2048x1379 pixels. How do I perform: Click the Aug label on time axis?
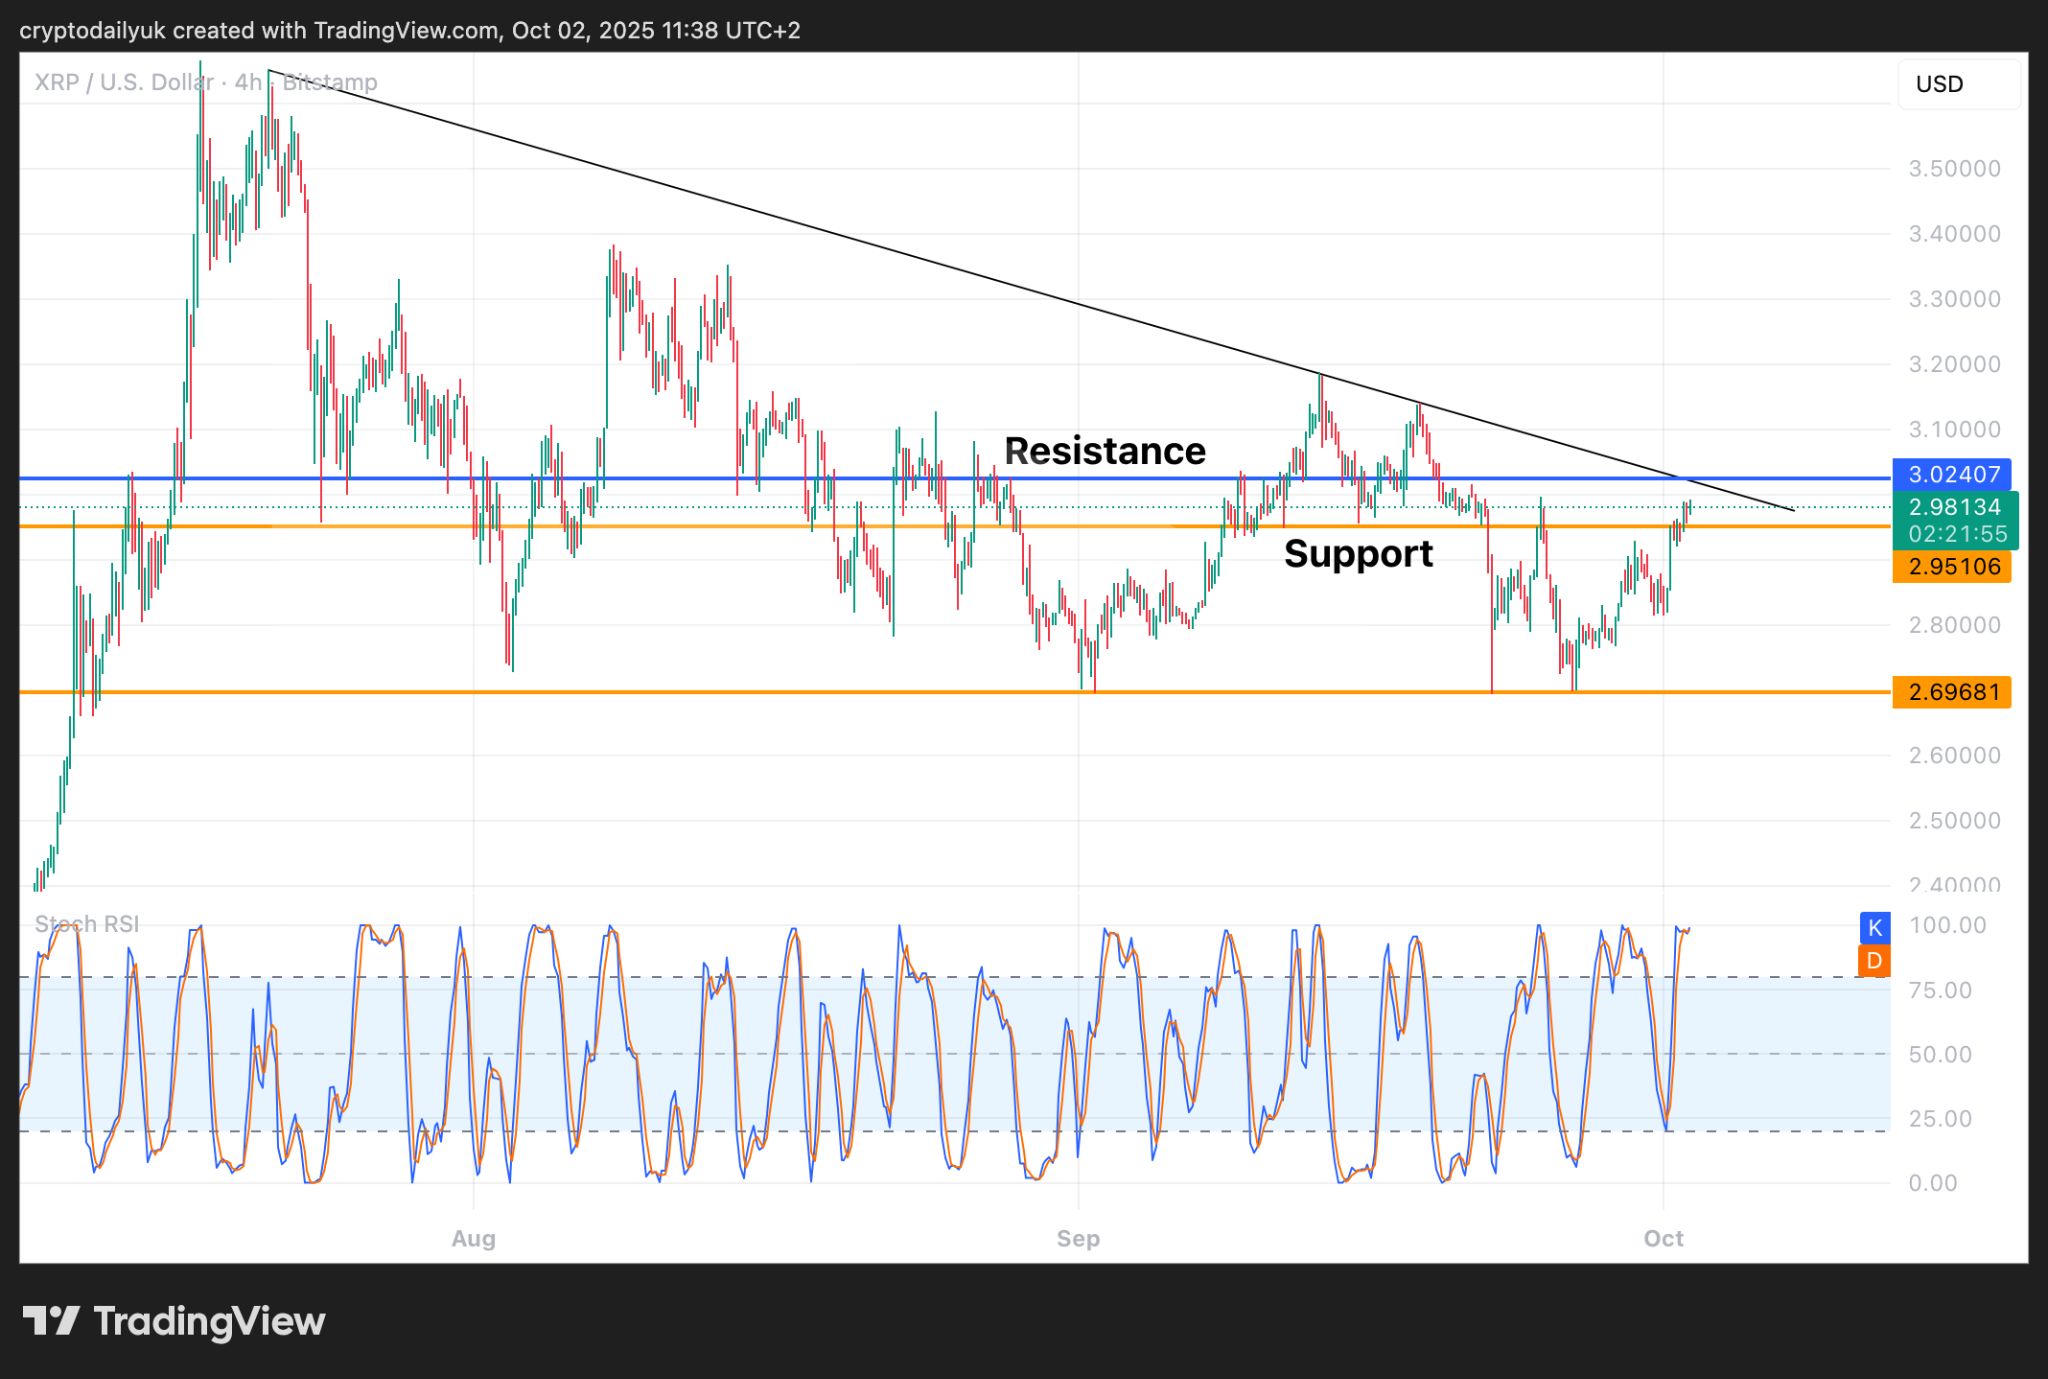point(473,1238)
